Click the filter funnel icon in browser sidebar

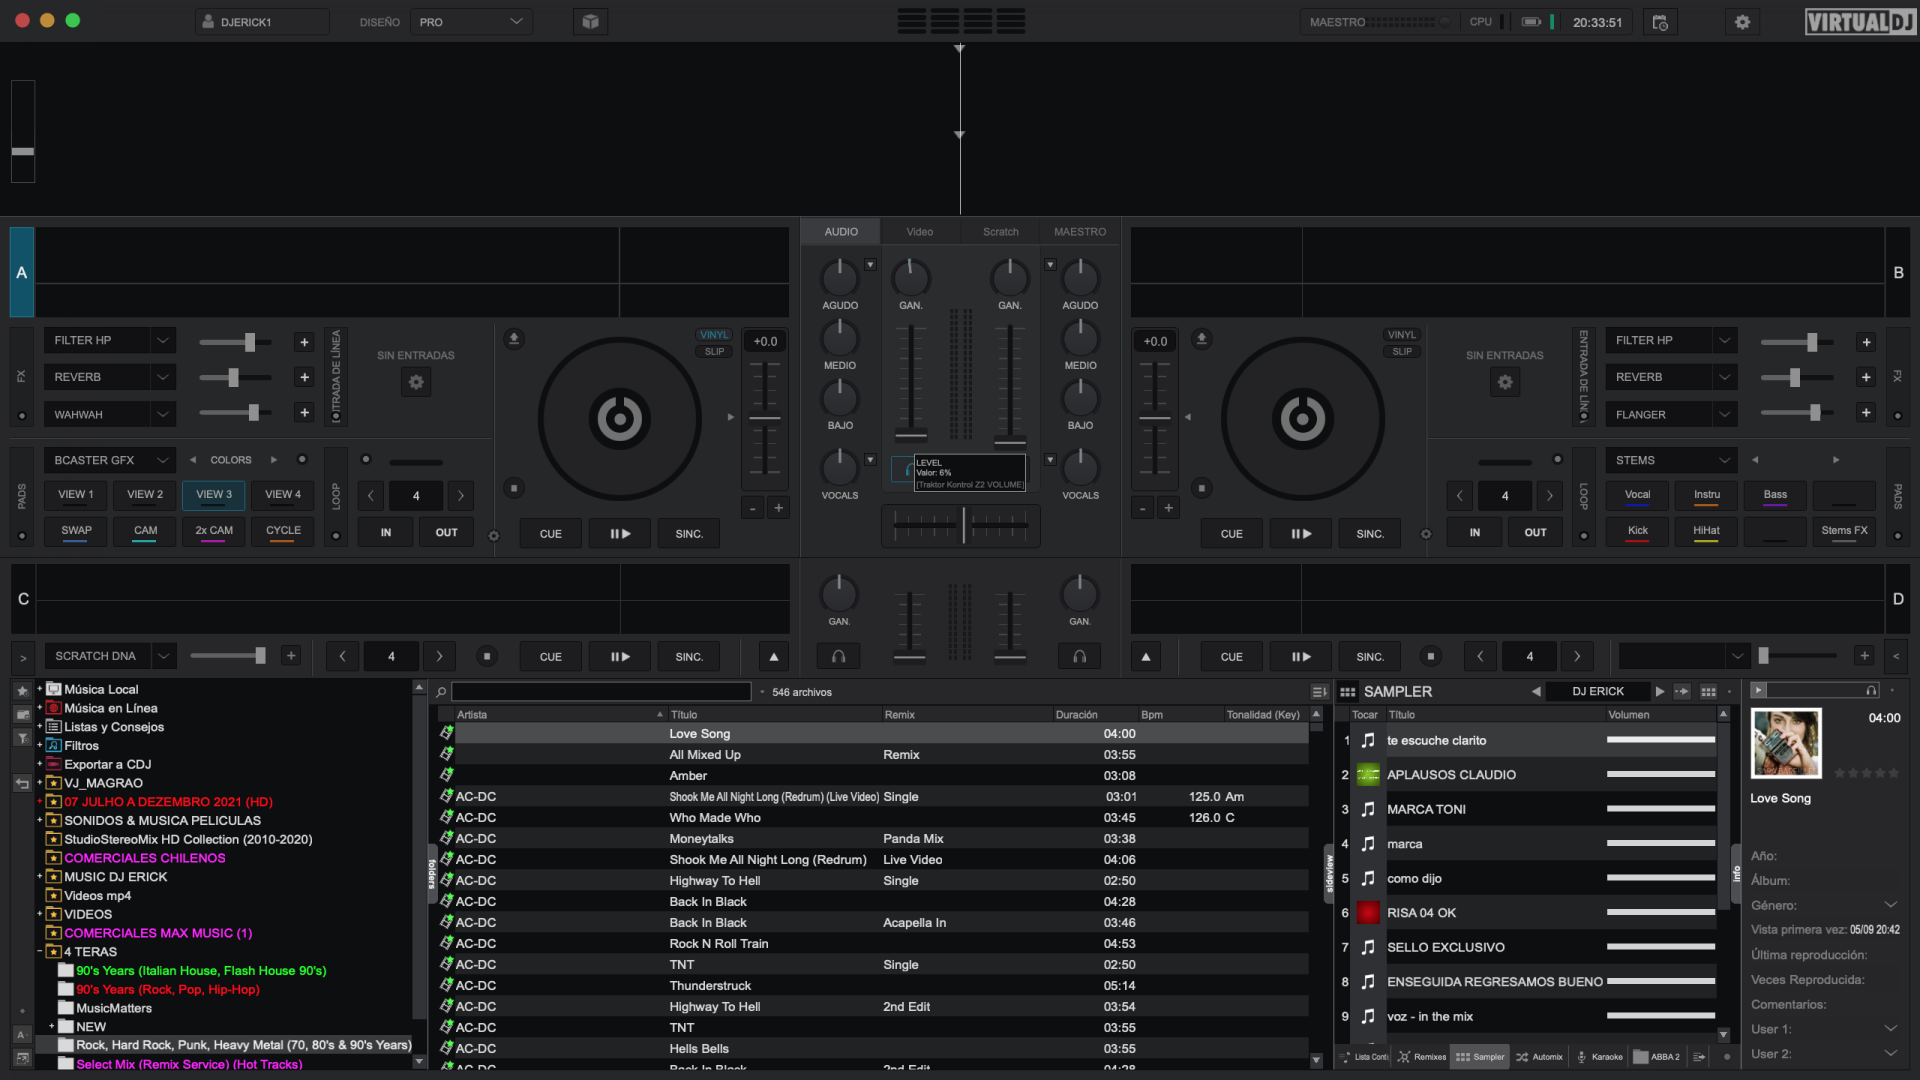coord(22,738)
